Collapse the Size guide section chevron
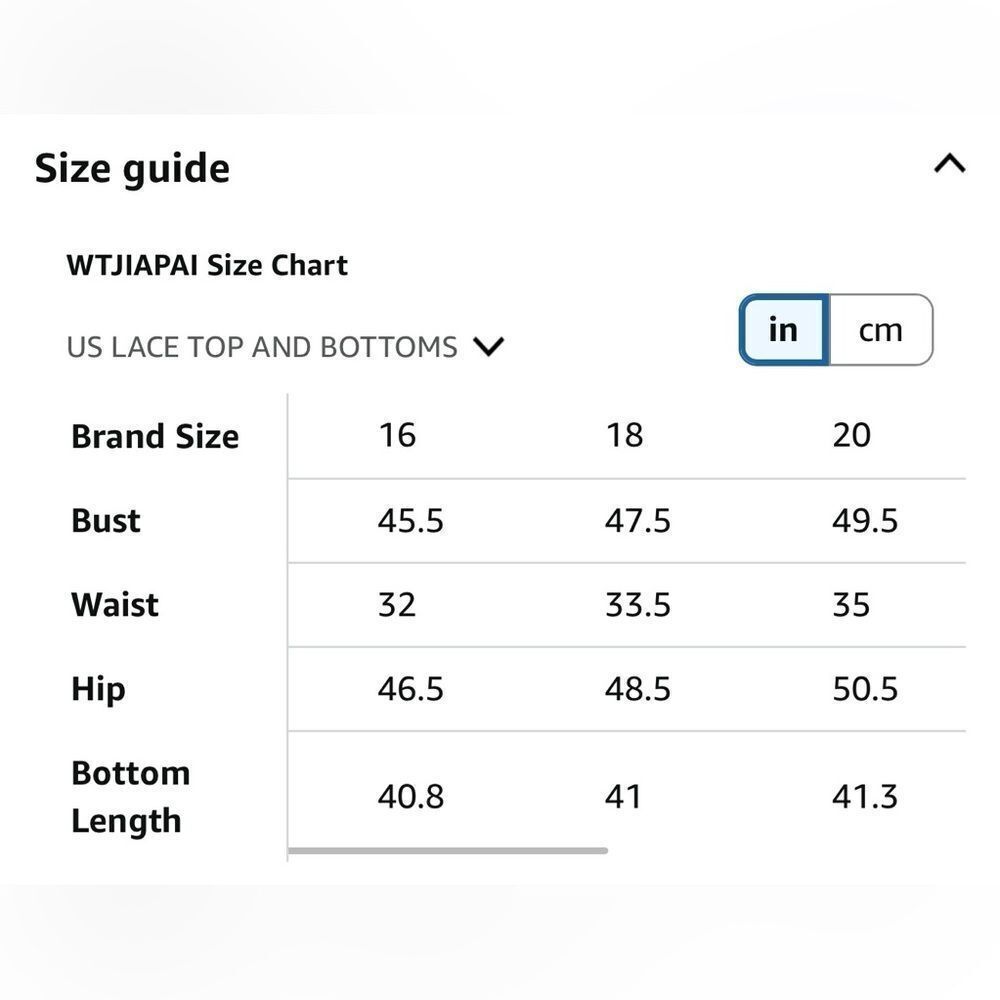The width and height of the screenshot is (1000, 1000). 949,164
